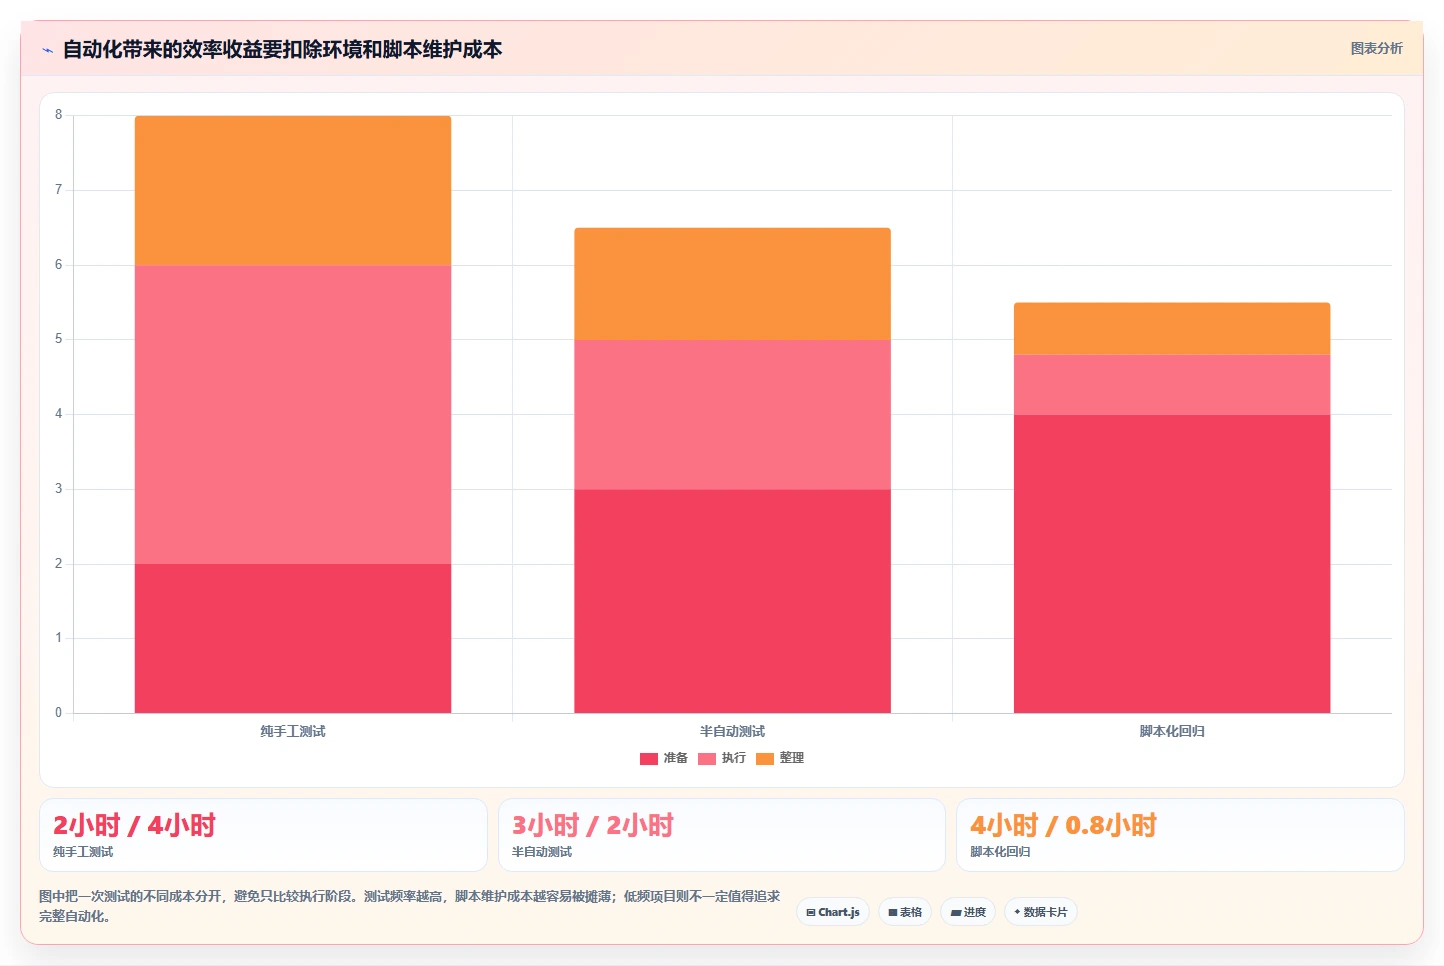Click the lightning icon beside the card title

tap(47, 50)
